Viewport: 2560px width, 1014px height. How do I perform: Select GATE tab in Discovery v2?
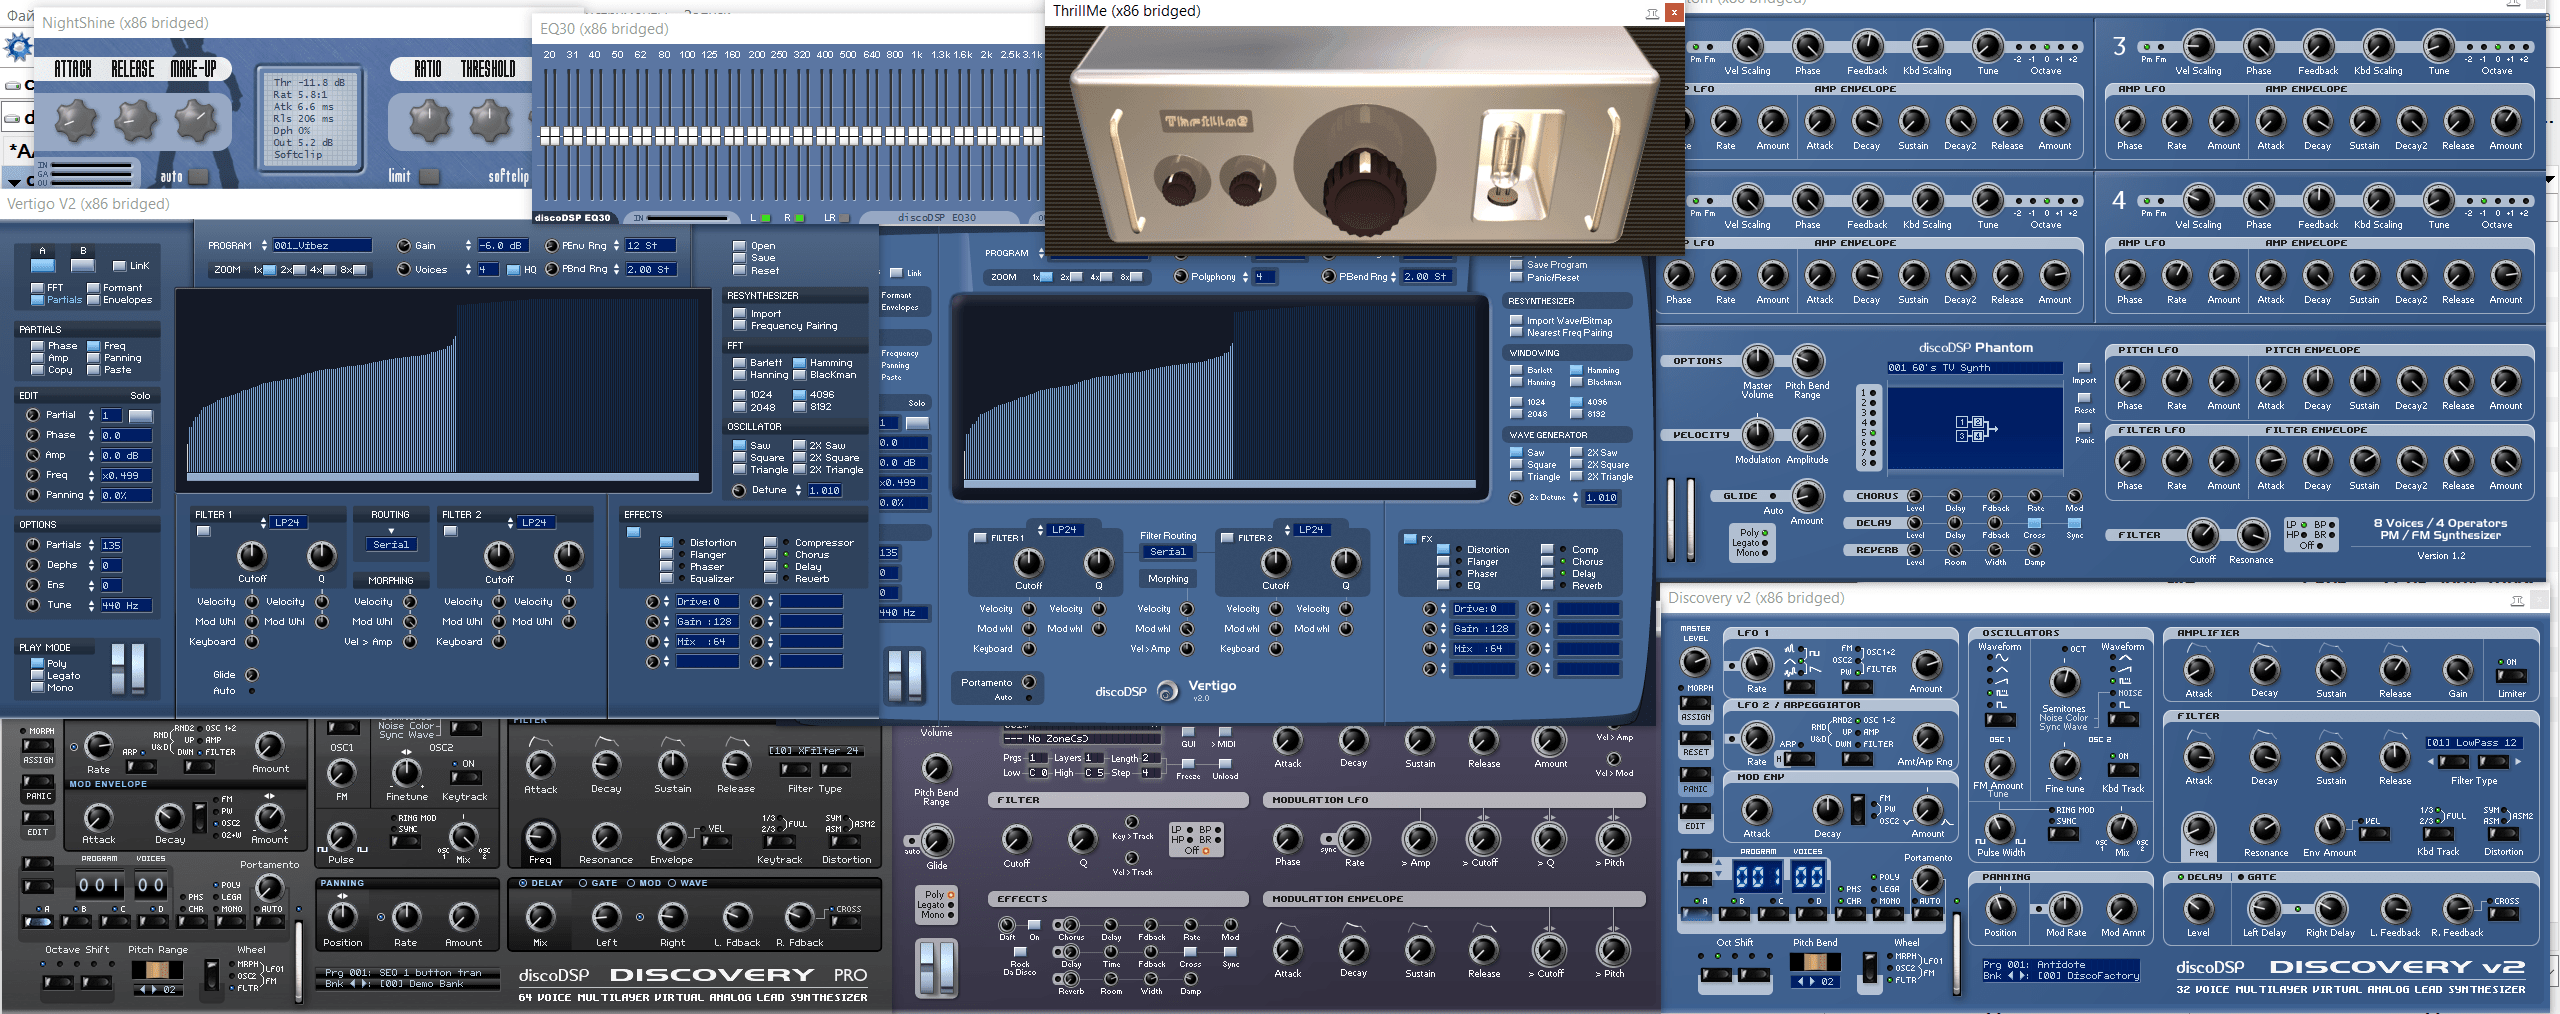(x=2257, y=878)
